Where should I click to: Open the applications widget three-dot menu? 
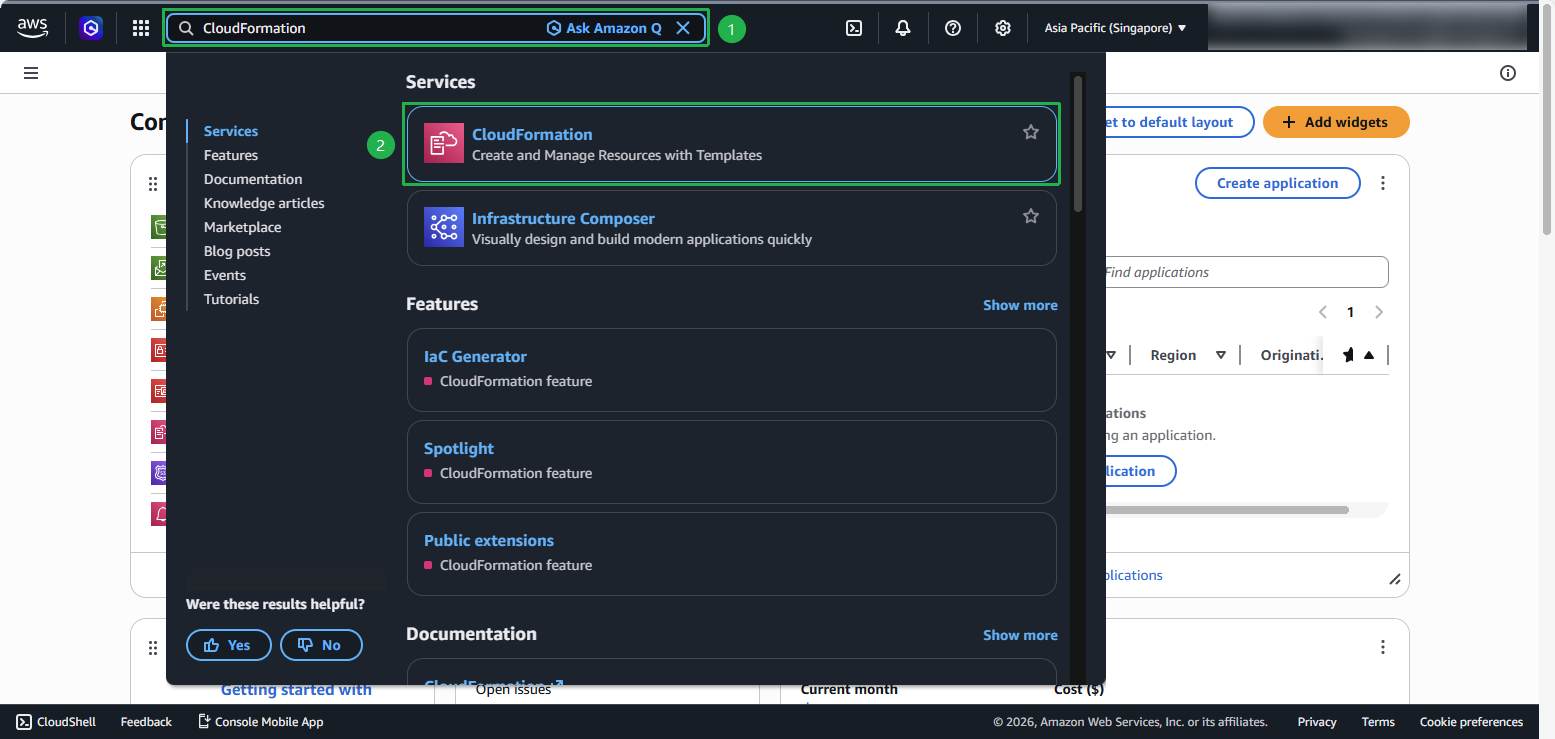tap(1383, 183)
